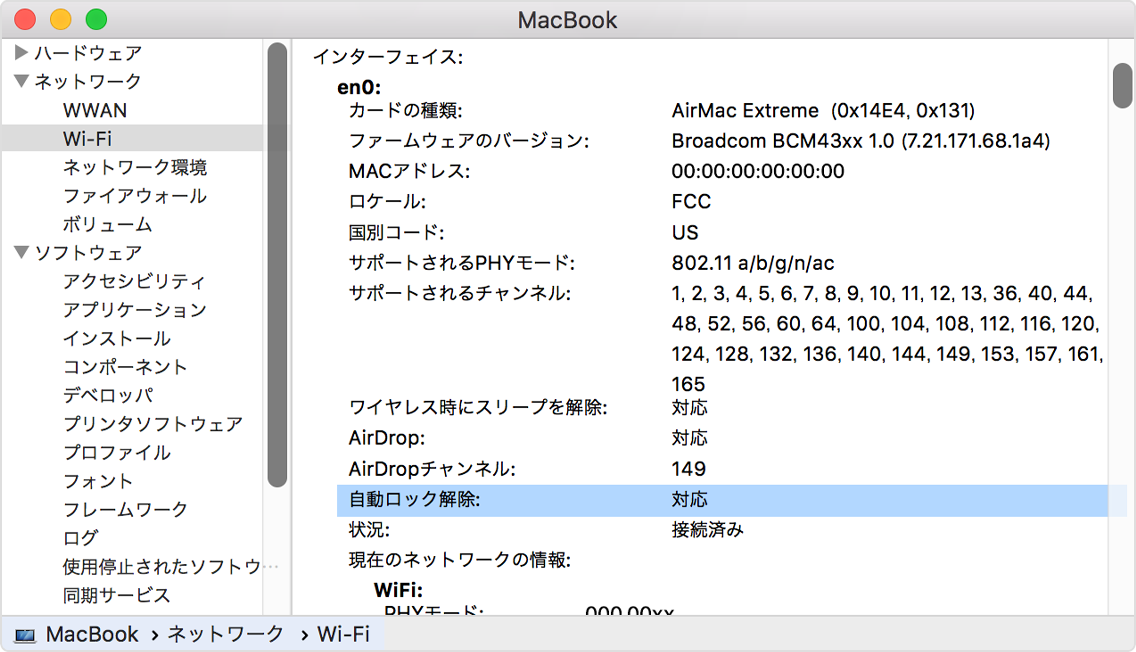Viewport: 1136px width, 652px height.
Task: Select 同期サービス in the sidebar
Action: (117, 595)
